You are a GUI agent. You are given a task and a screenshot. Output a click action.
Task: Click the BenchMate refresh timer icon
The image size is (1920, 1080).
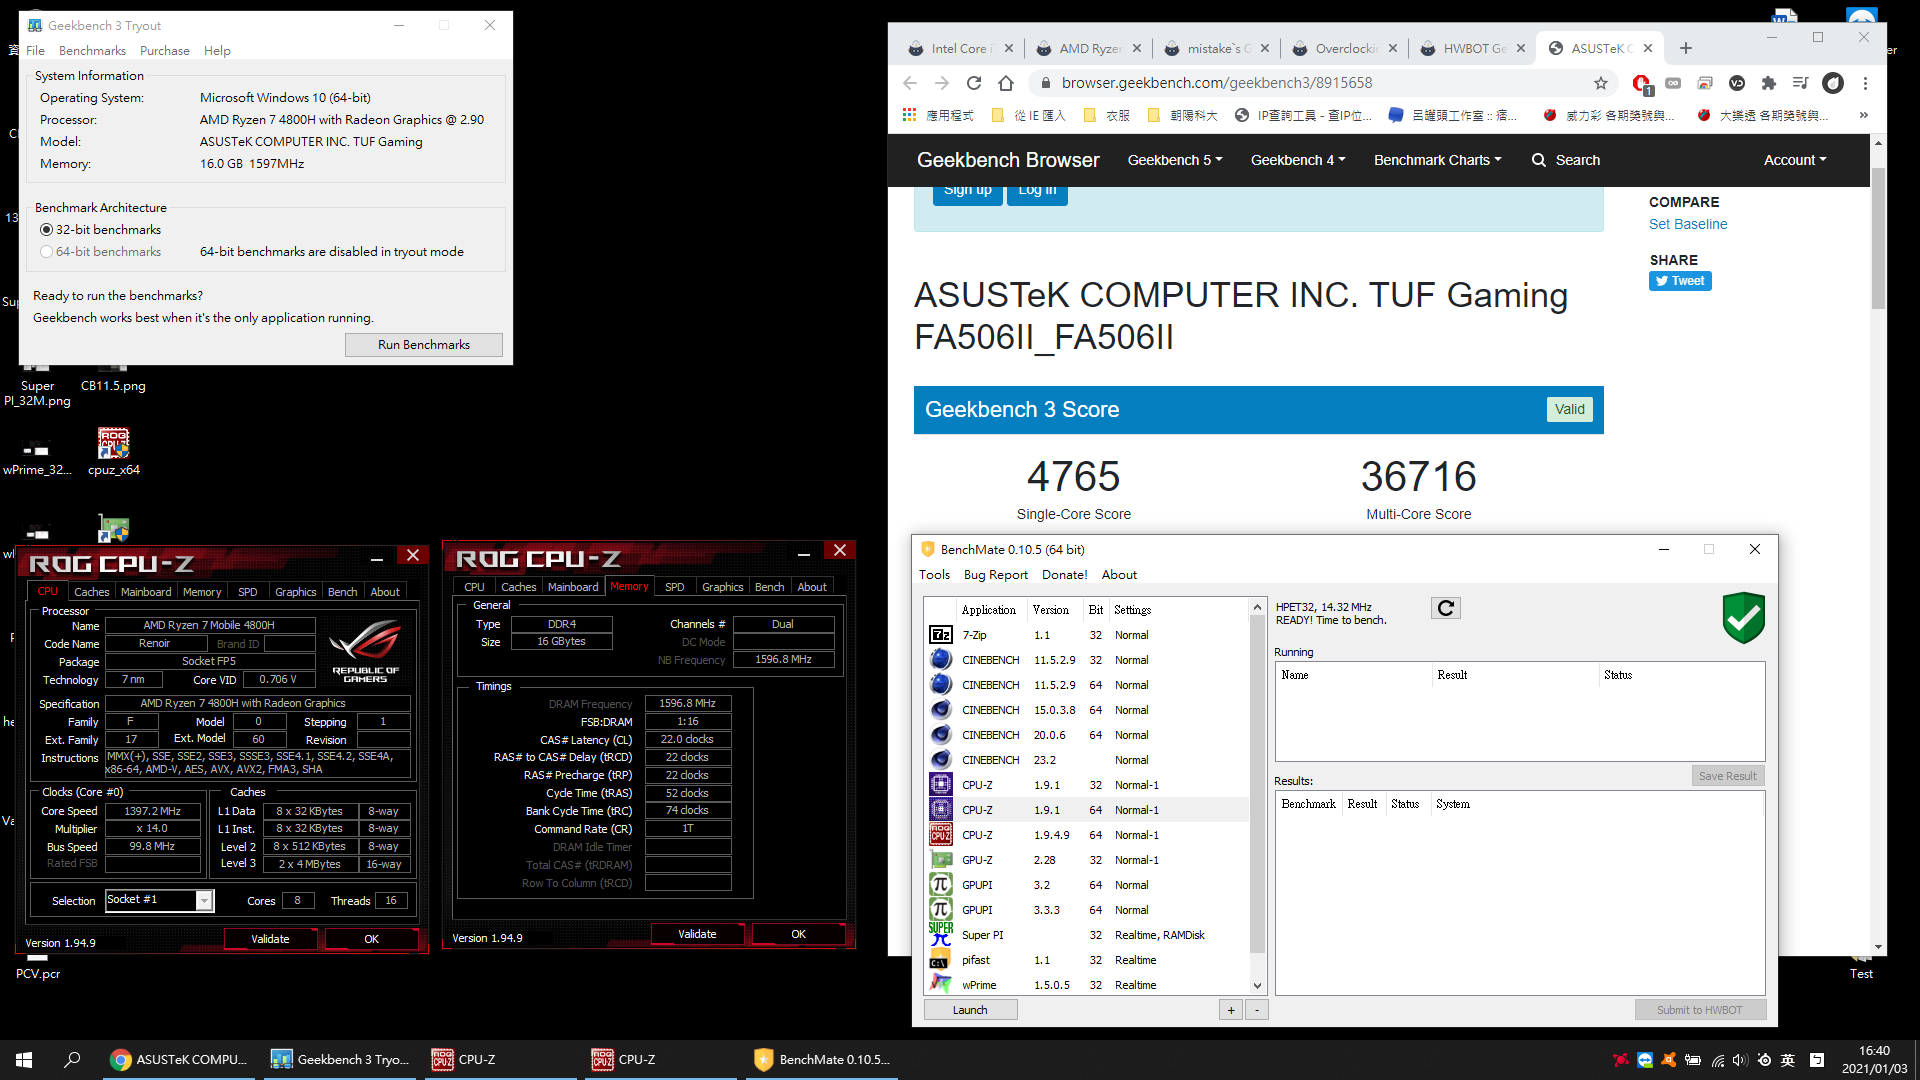point(1446,608)
